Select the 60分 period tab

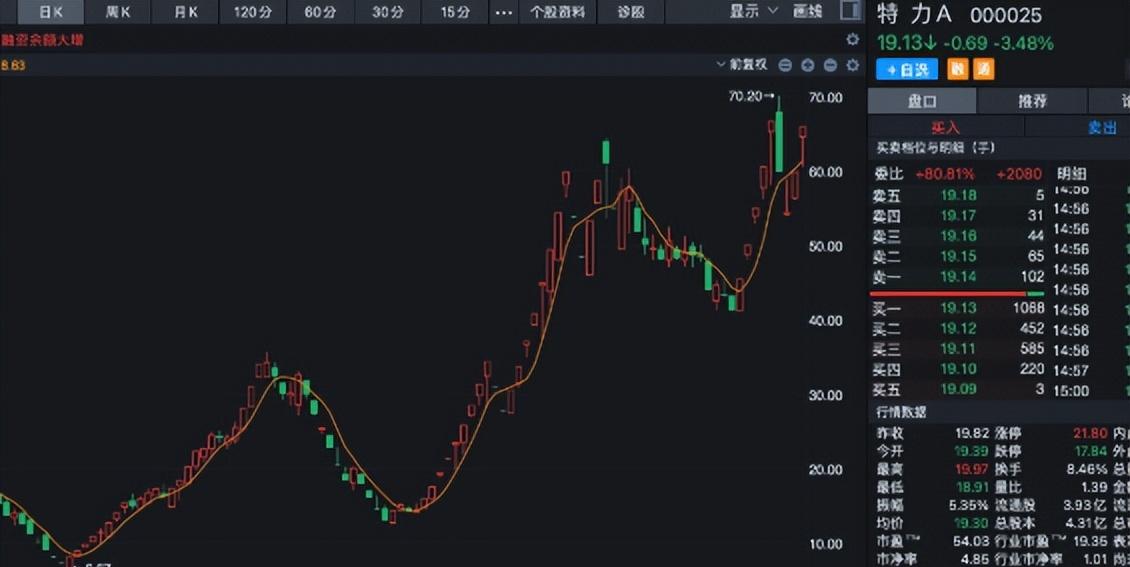point(321,12)
